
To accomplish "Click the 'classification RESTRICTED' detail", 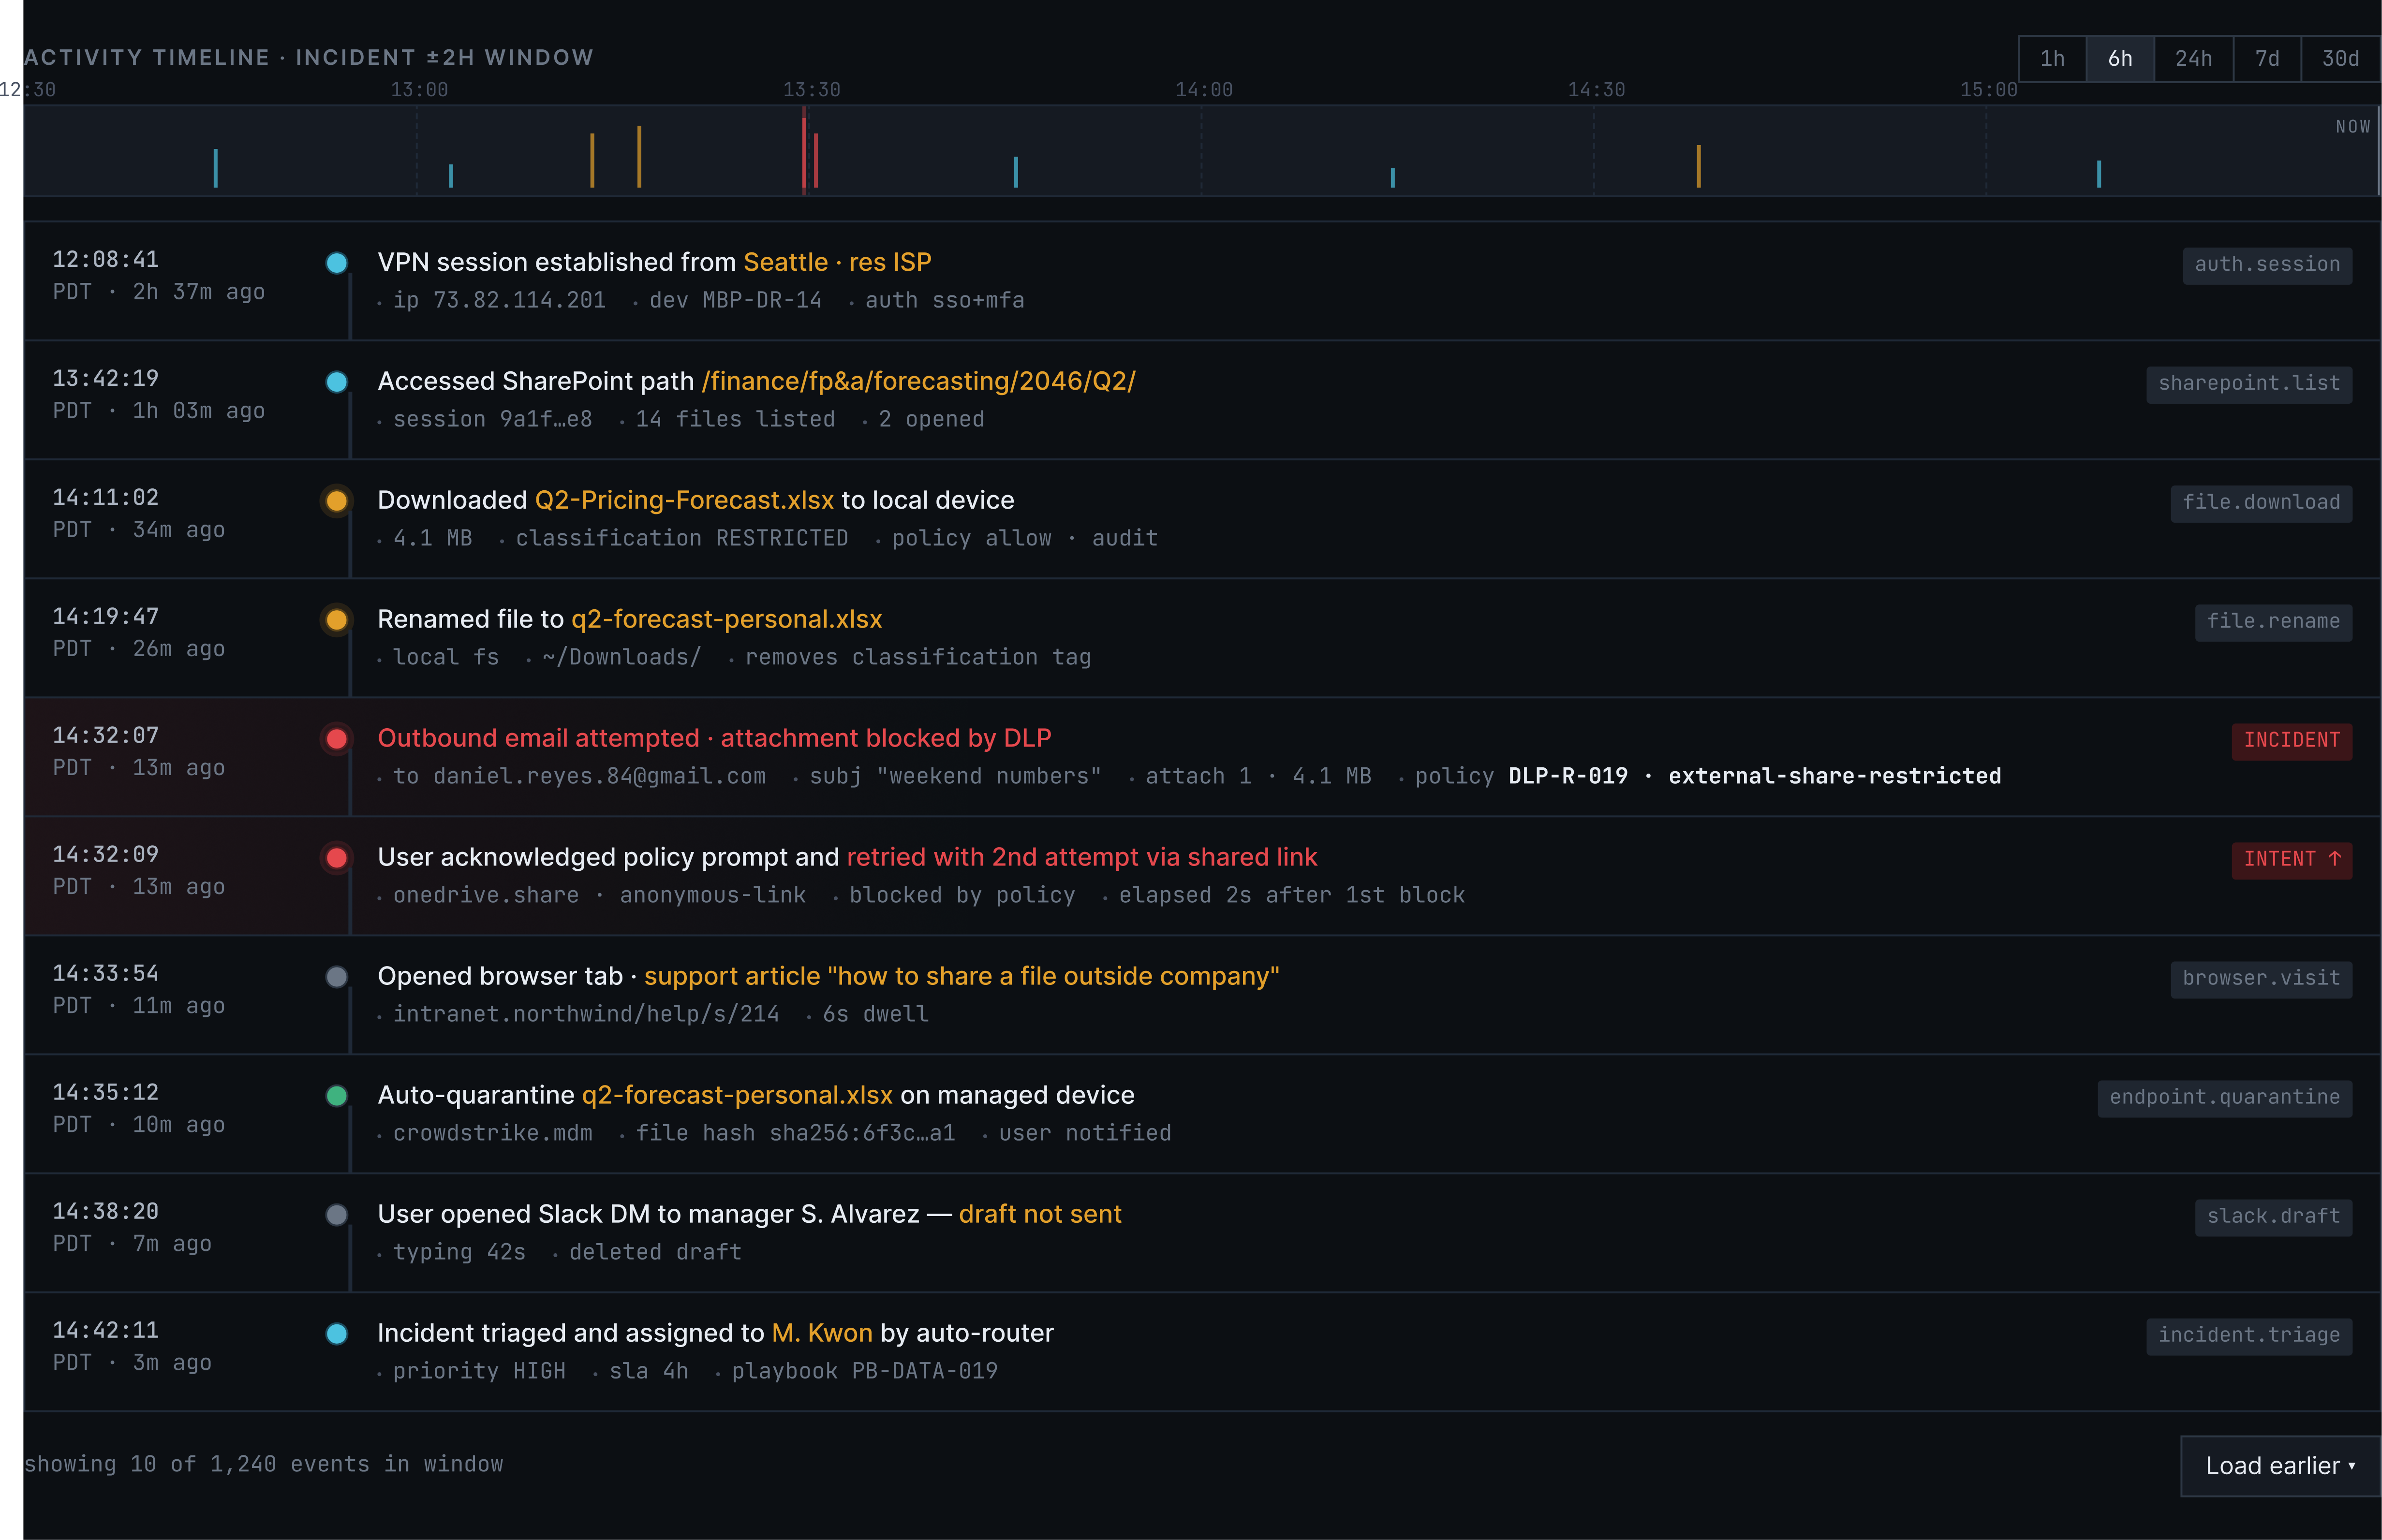I will click(x=681, y=539).
